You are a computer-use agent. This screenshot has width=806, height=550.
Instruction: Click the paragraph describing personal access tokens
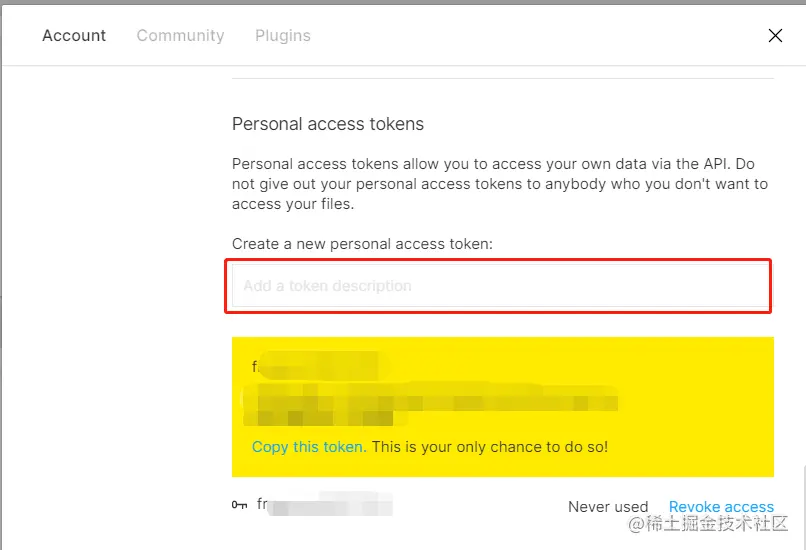click(x=500, y=184)
